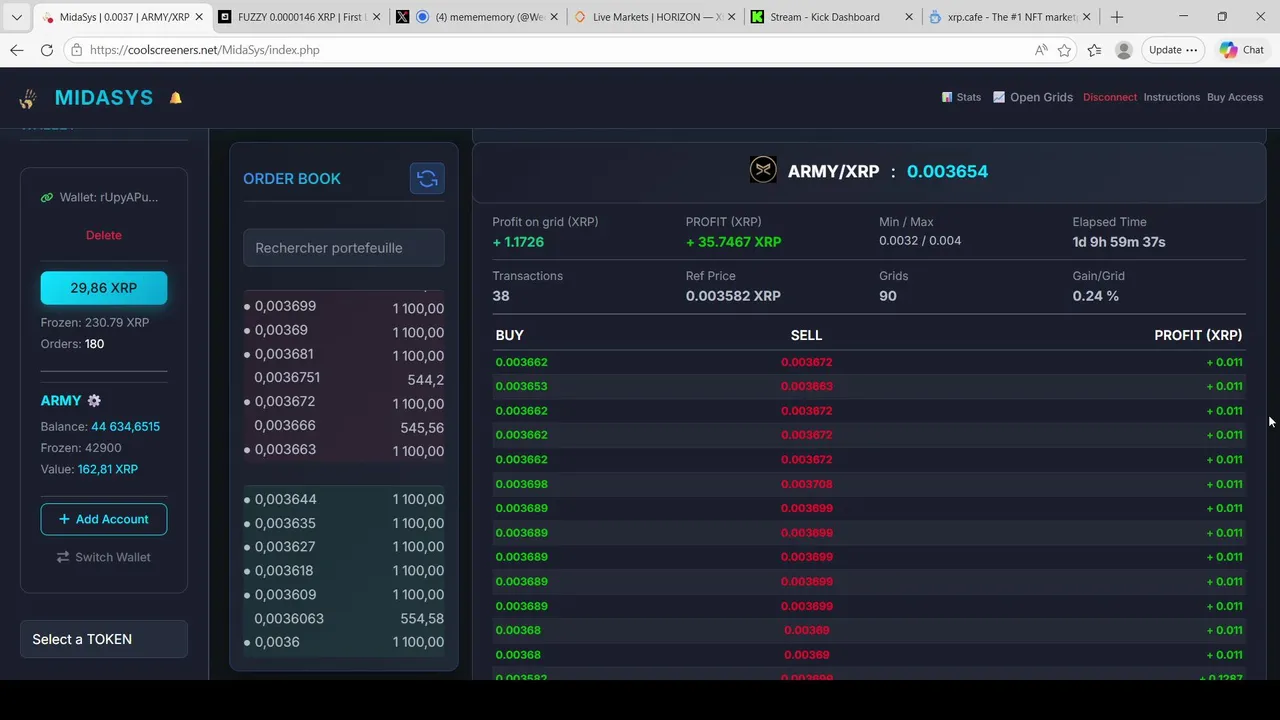This screenshot has height=720, width=1280.
Task: Open the read aloud icon
Action: [x=1041, y=50]
